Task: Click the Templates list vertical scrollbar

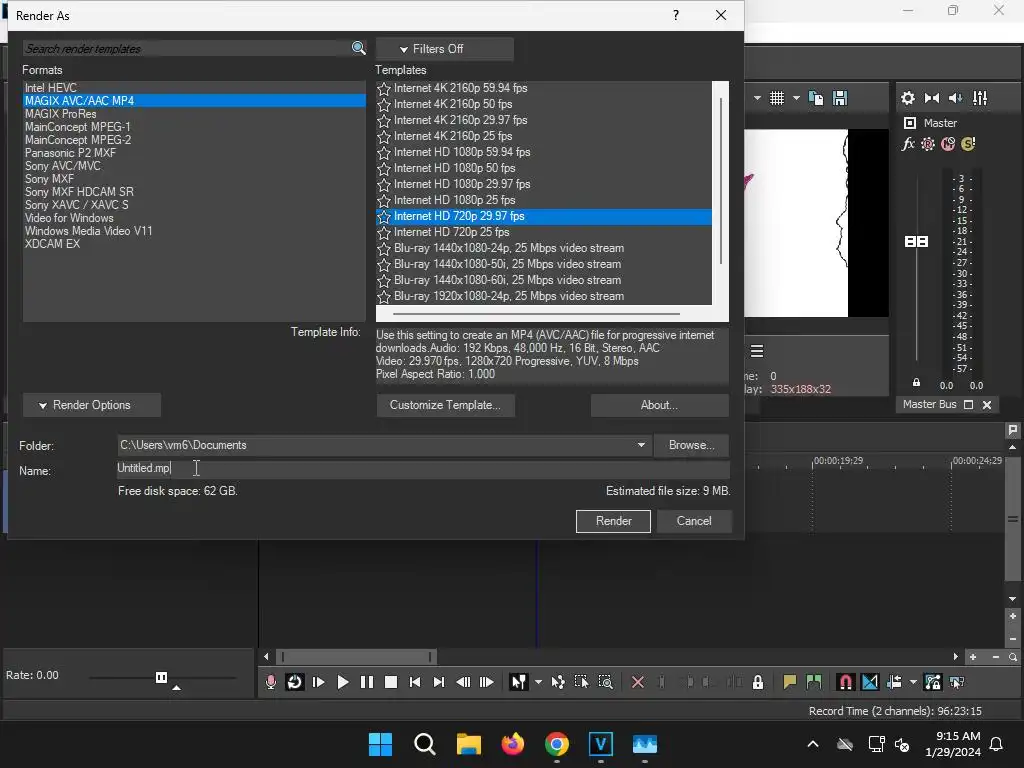Action: tap(721, 181)
